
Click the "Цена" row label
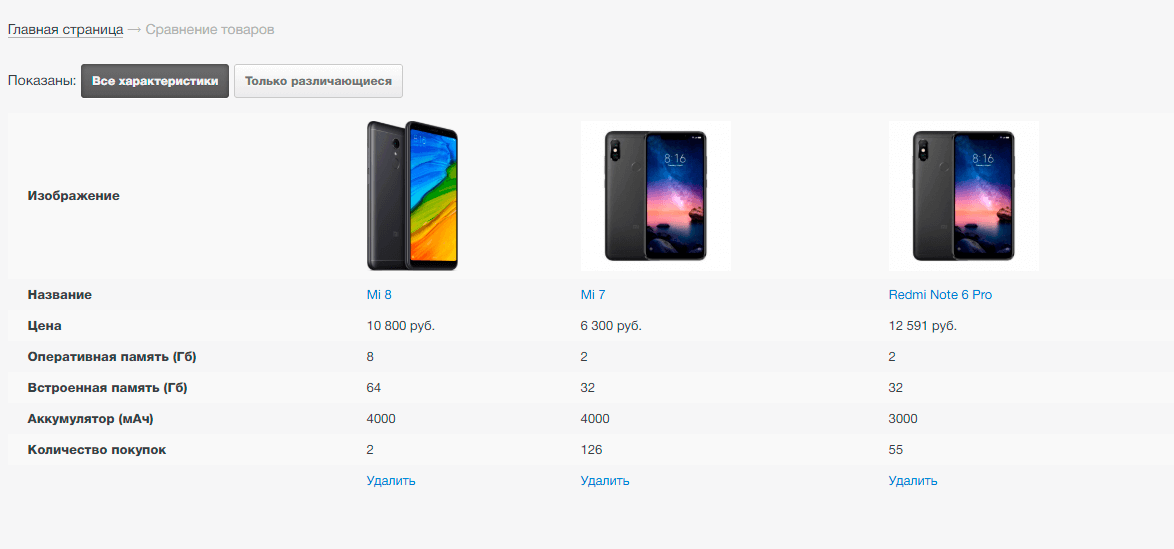pyautogui.click(x=45, y=326)
